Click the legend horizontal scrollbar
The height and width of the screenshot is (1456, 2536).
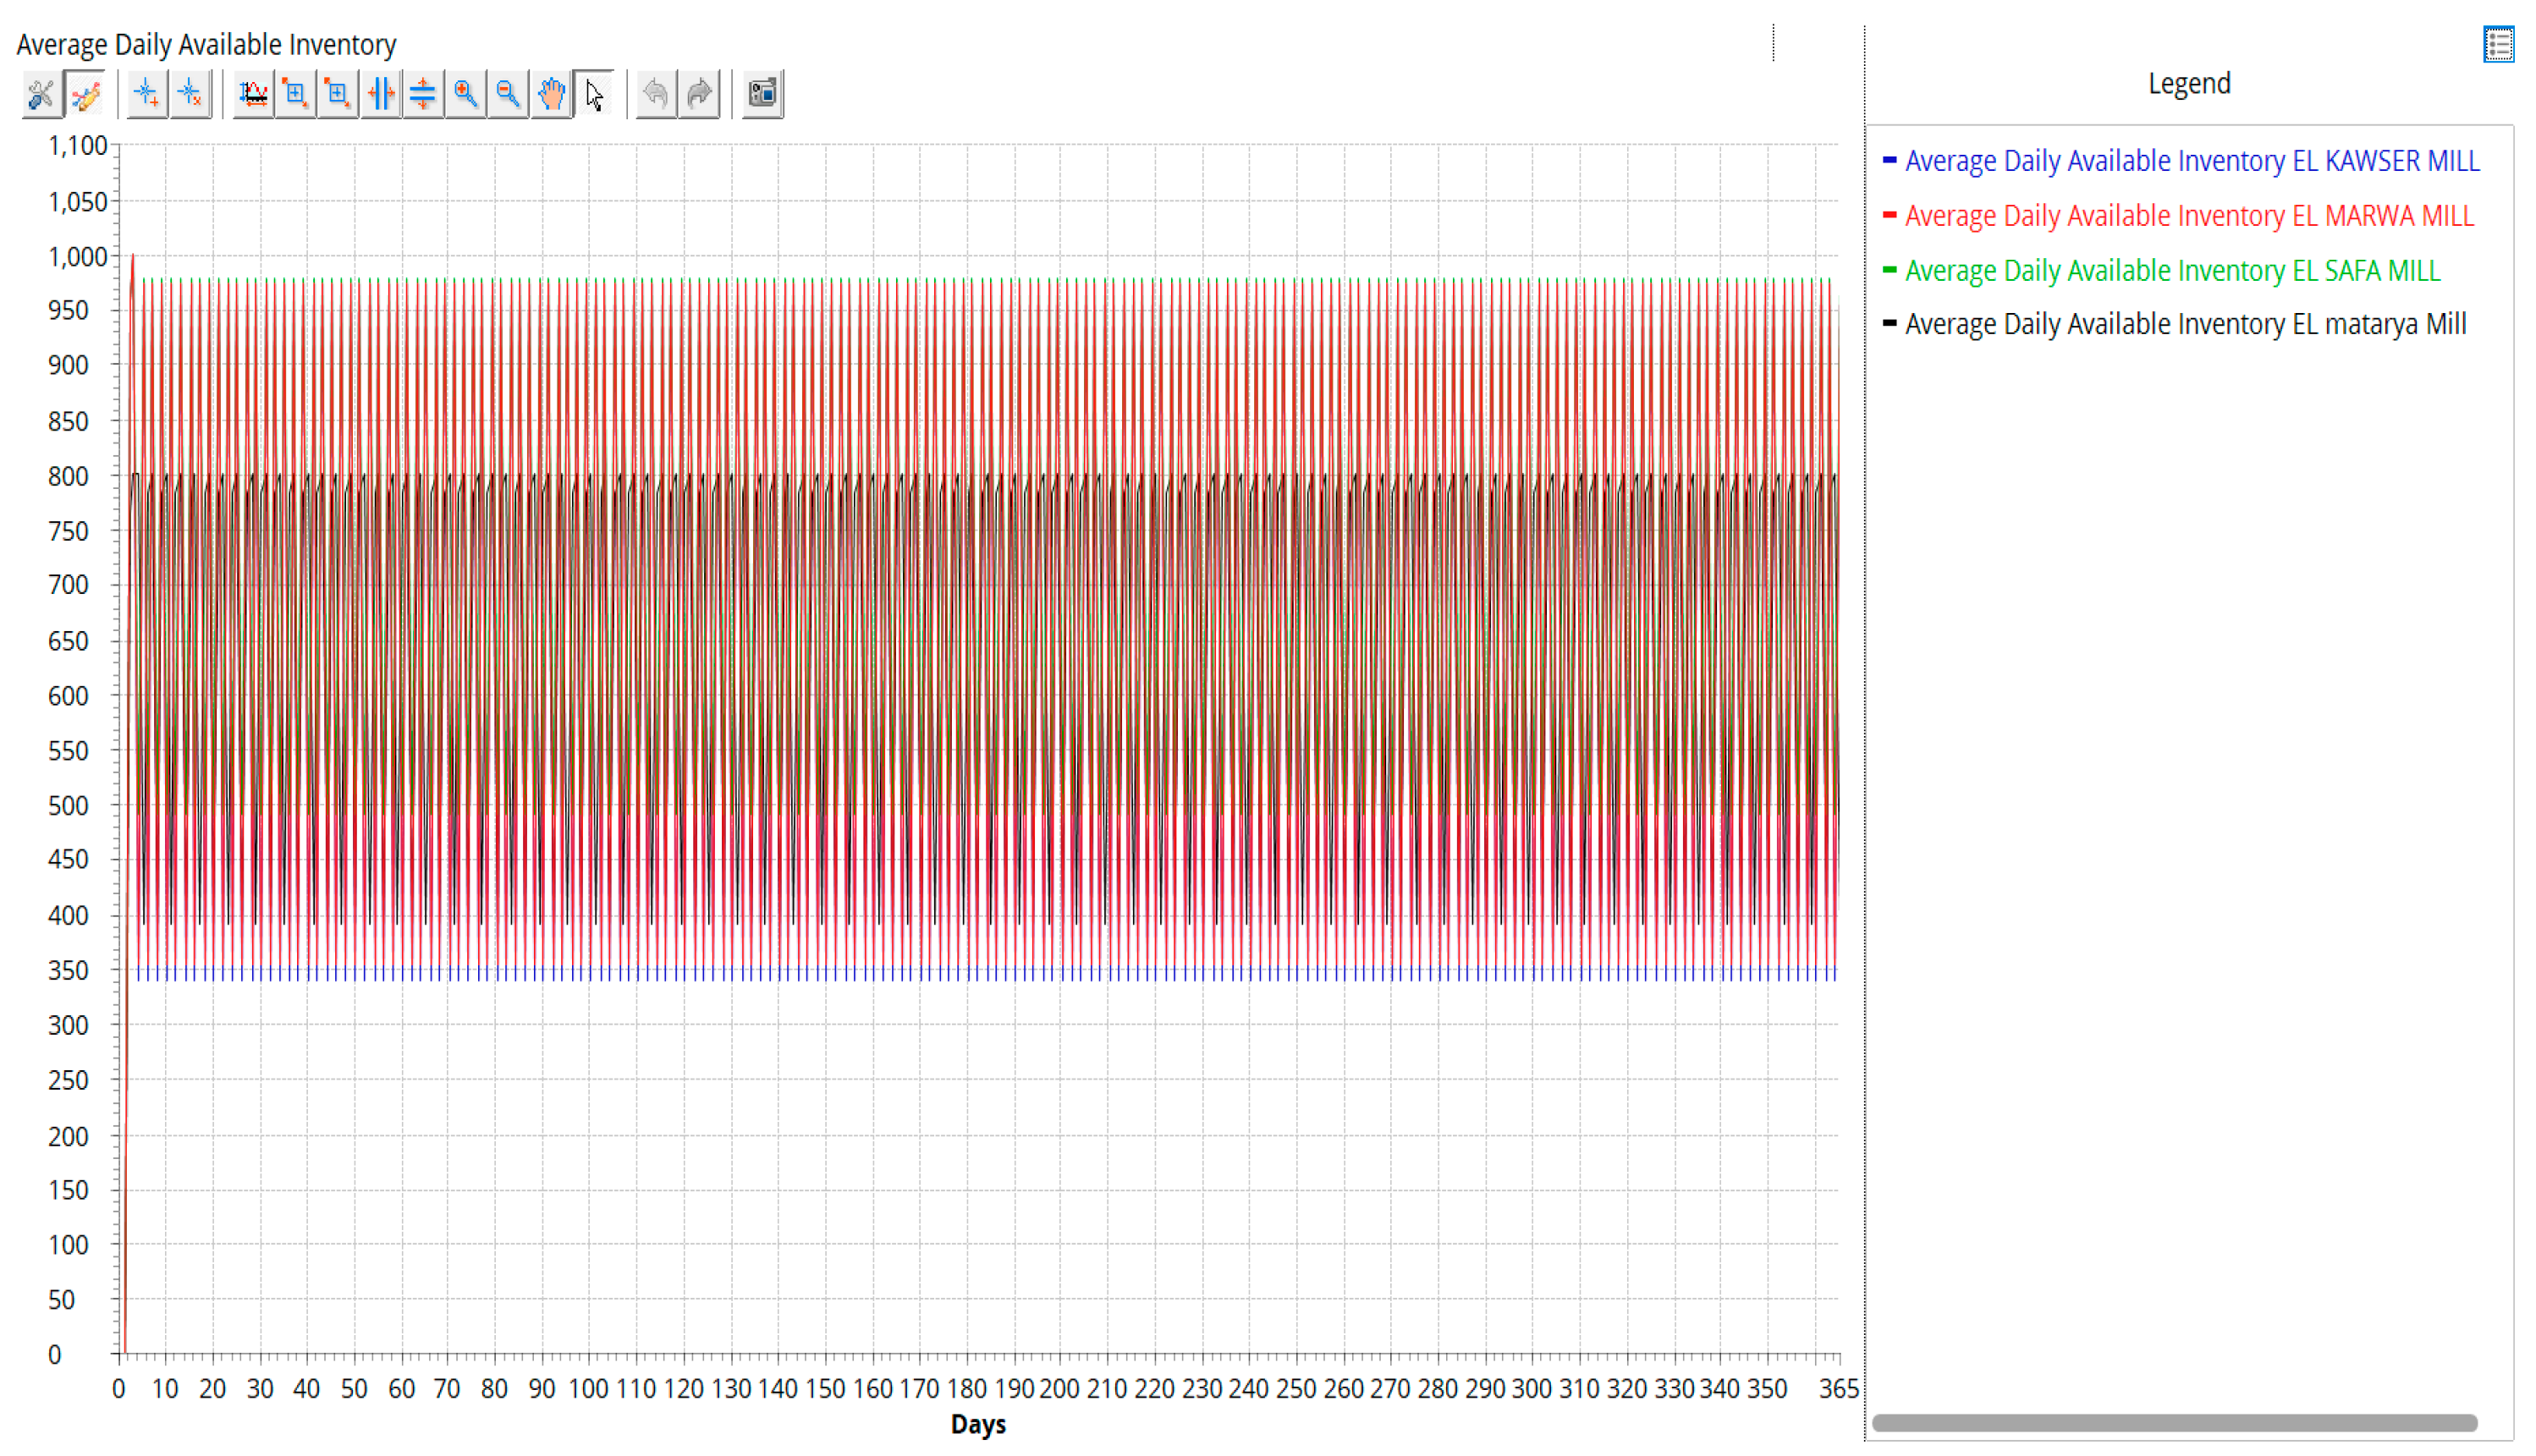point(2174,1422)
